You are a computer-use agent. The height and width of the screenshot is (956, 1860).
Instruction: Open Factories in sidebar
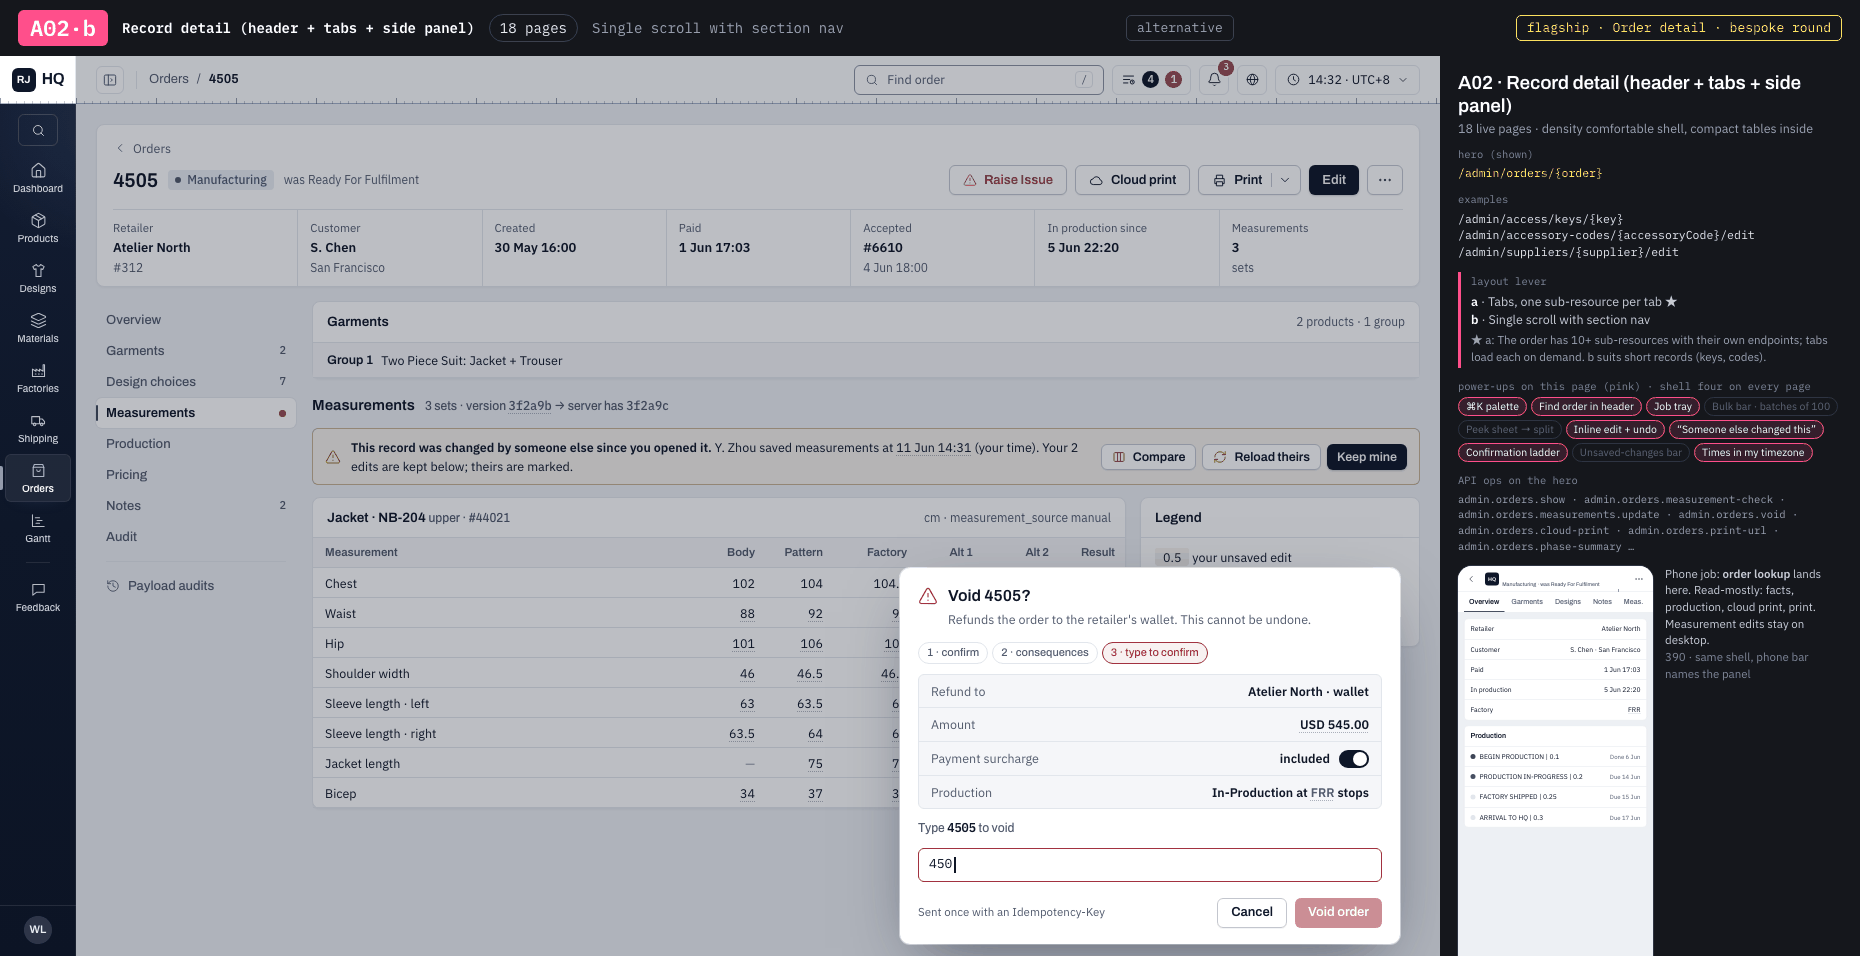(38, 378)
